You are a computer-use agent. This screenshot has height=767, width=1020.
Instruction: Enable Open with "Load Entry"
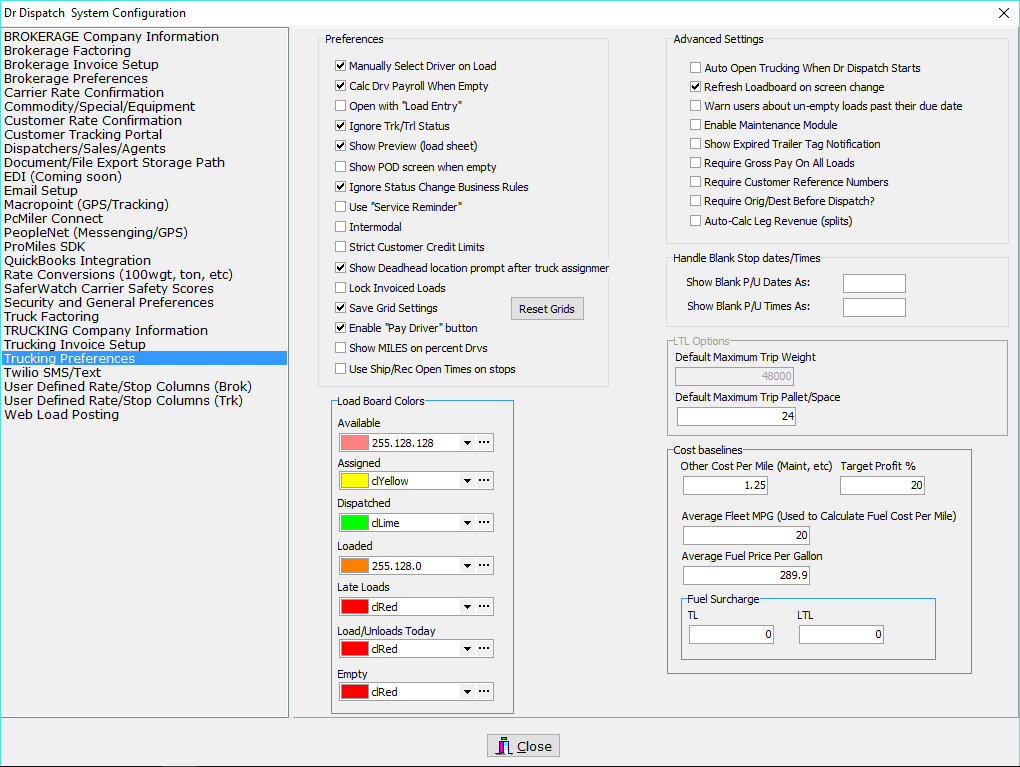340,105
